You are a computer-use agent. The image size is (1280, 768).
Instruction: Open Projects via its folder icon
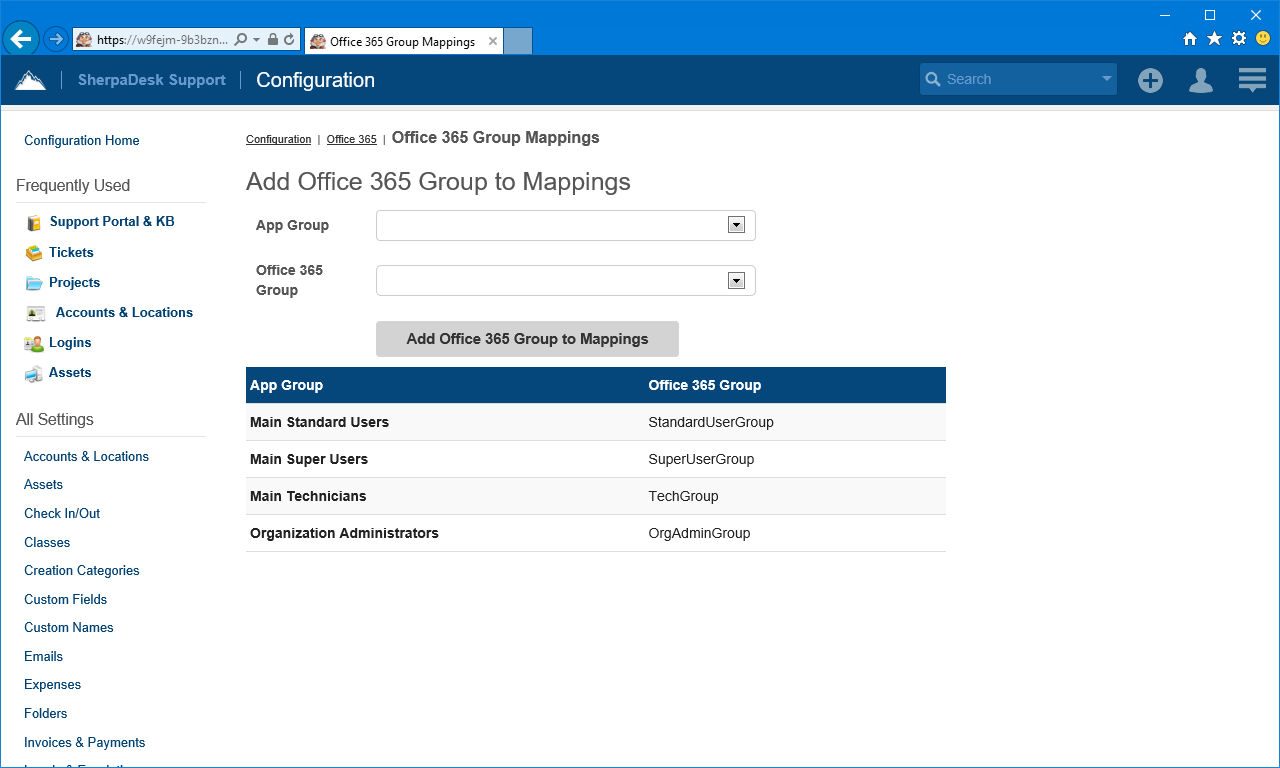pos(33,282)
